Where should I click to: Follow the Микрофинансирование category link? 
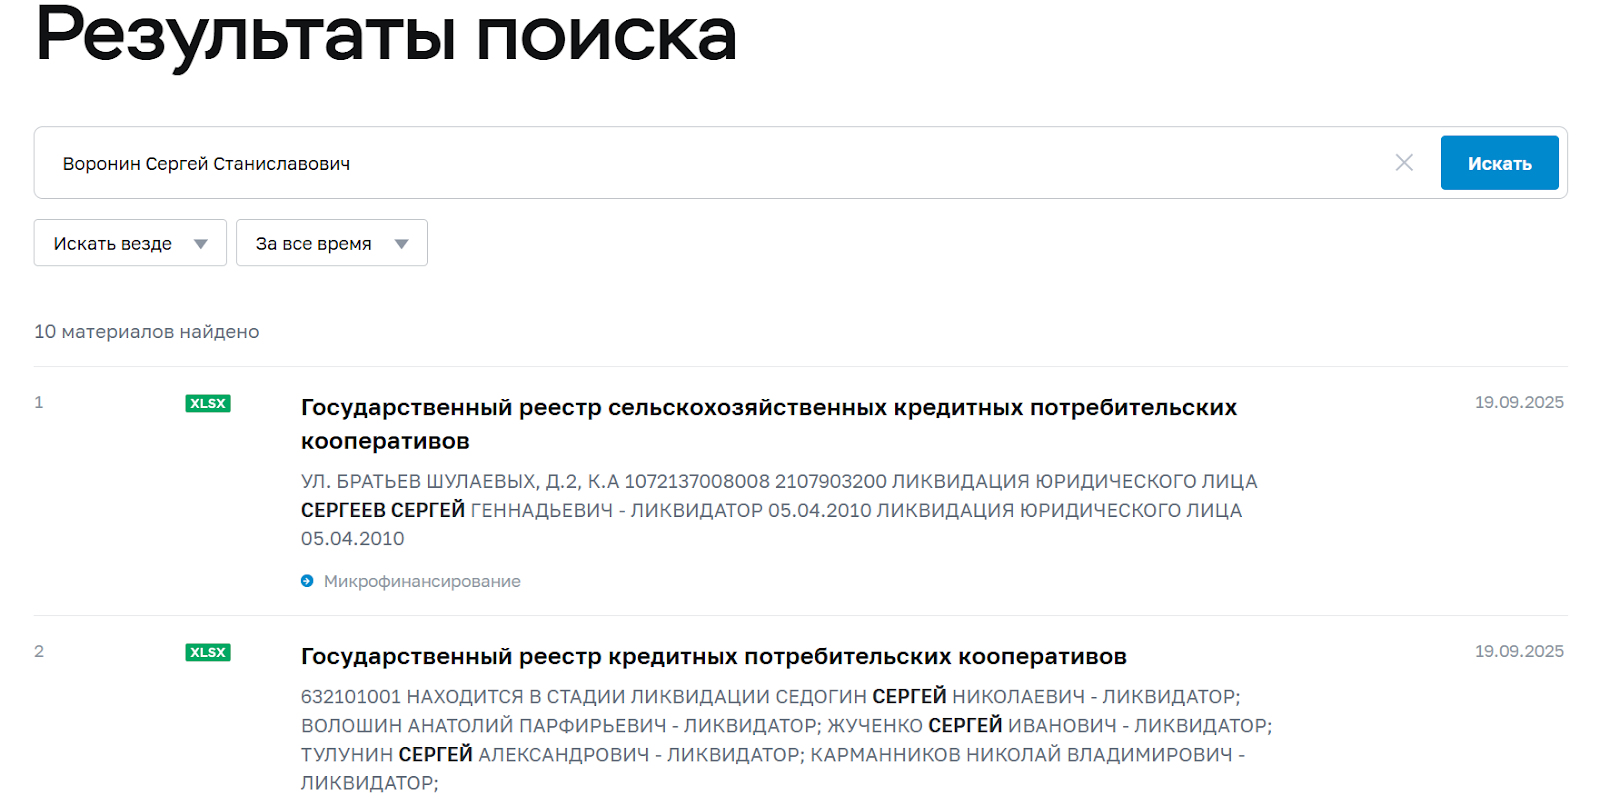tap(422, 581)
